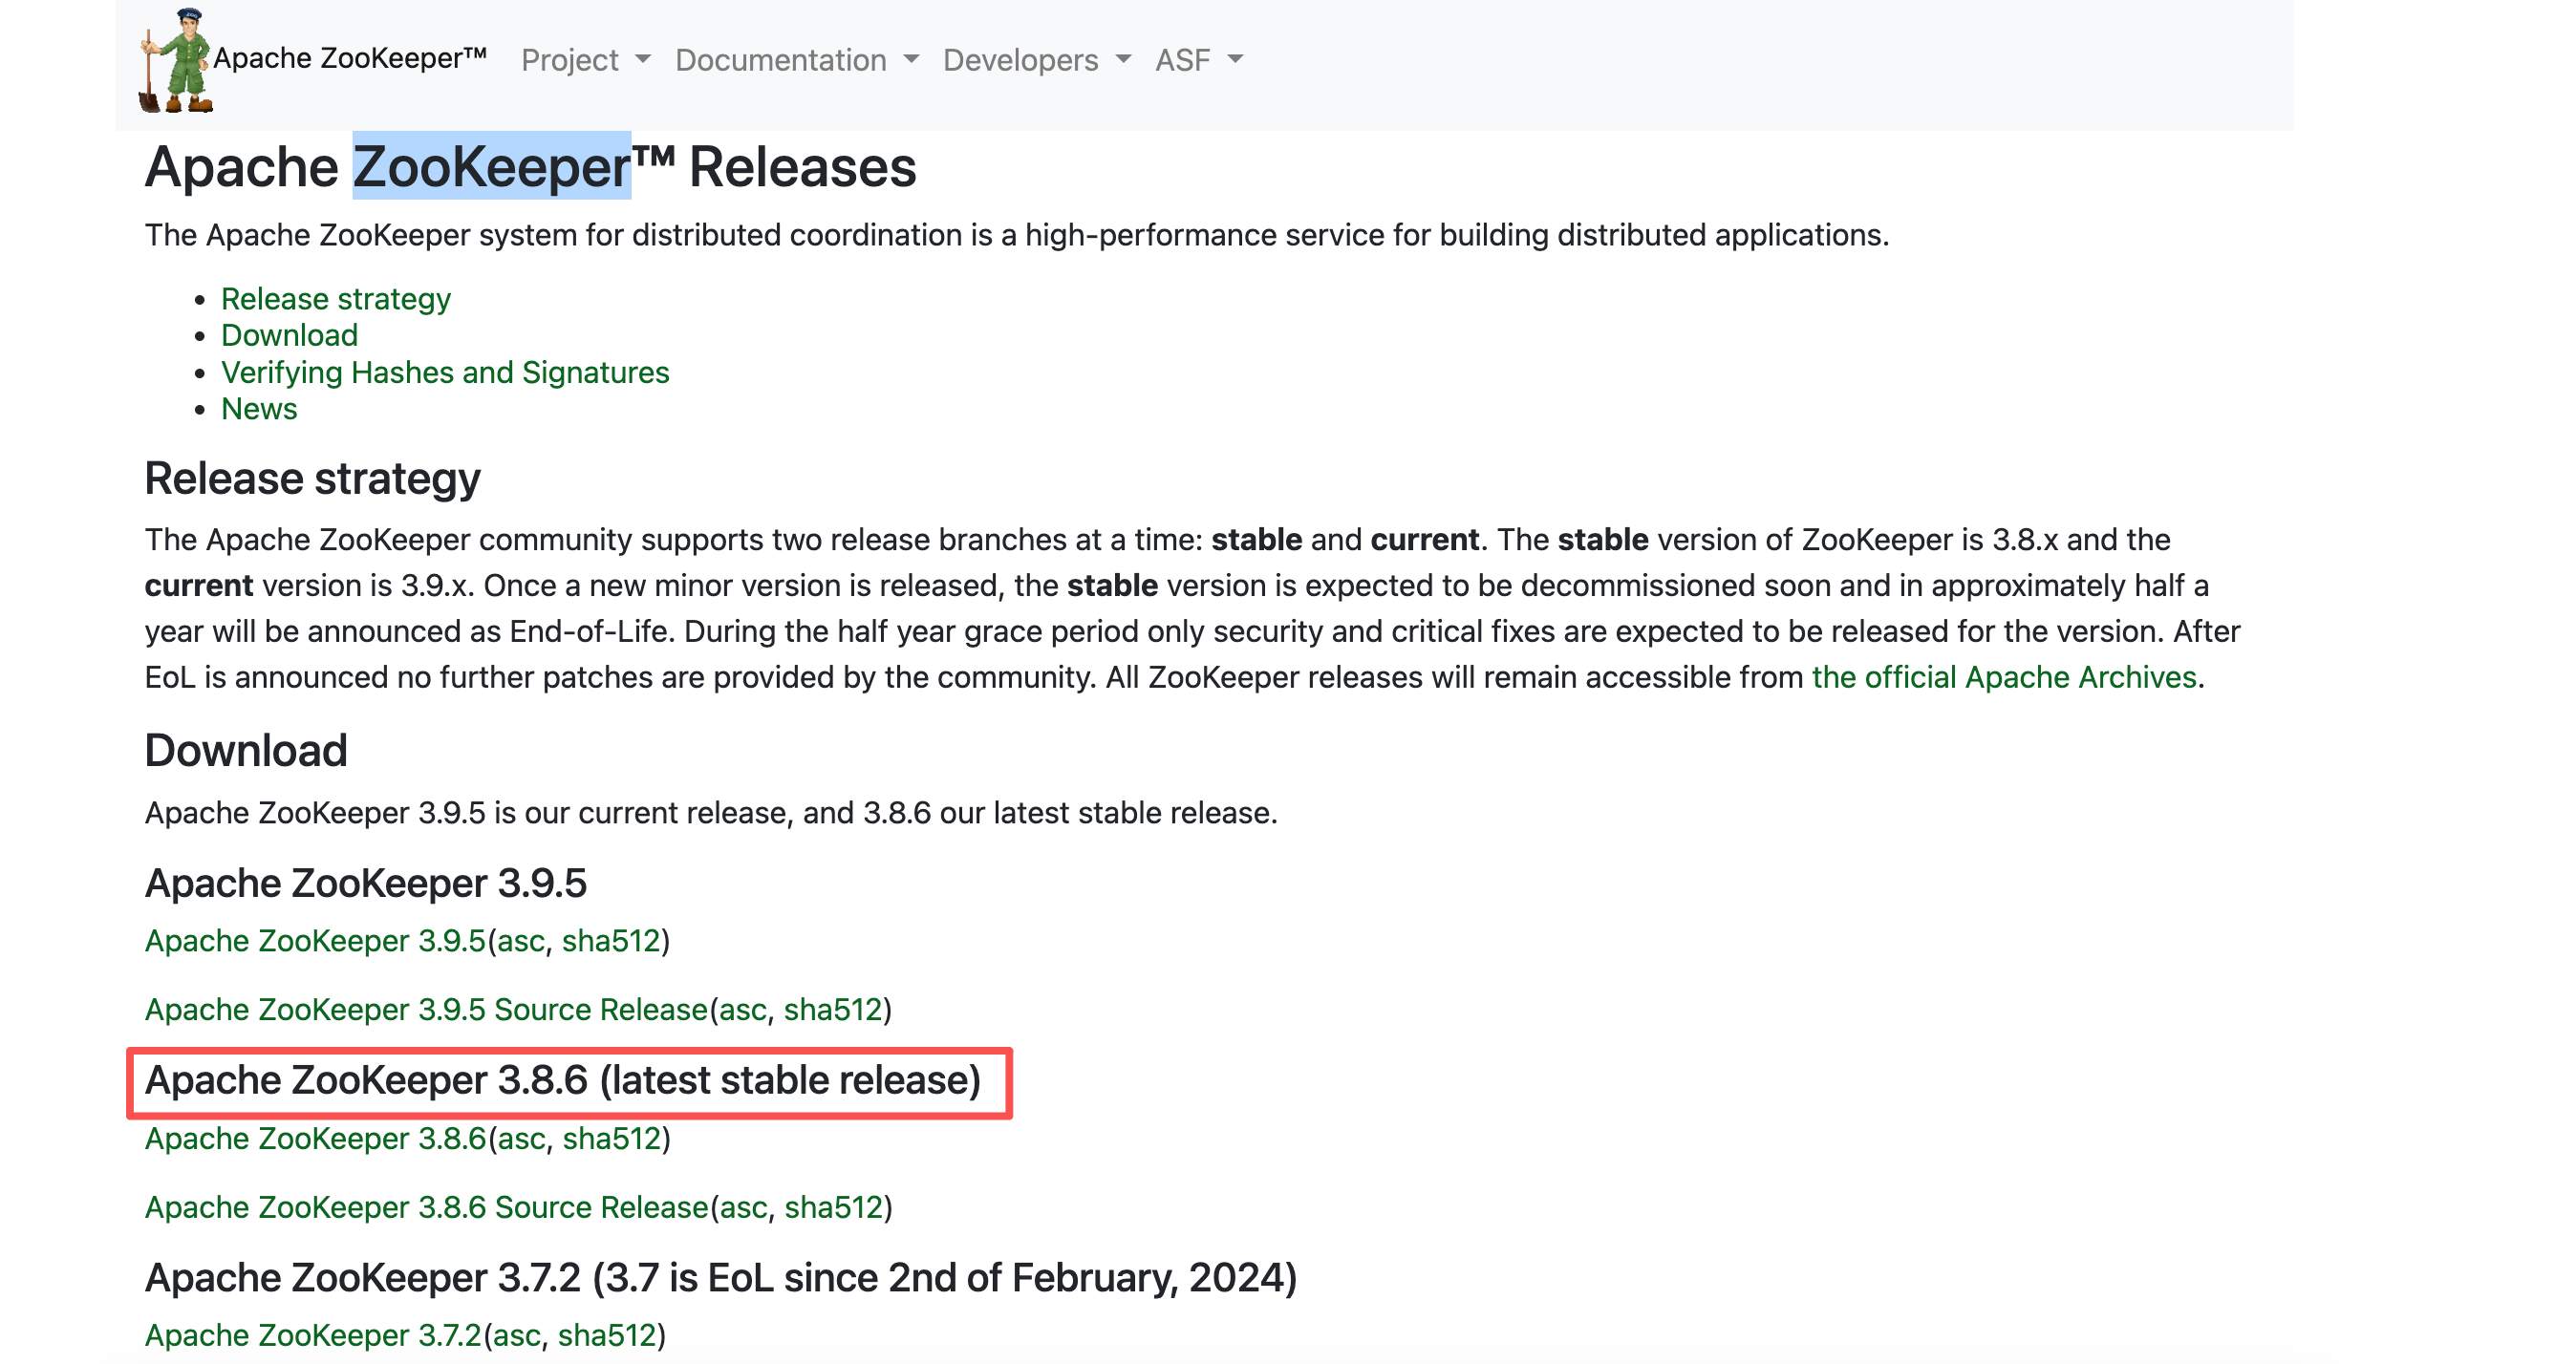Image resolution: width=2576 pixels, height=1364 pixels.
Task: Download Apache ZooKeeper 3.7.2 binary
Action: pyautogui.click(x=313, y=1336)
